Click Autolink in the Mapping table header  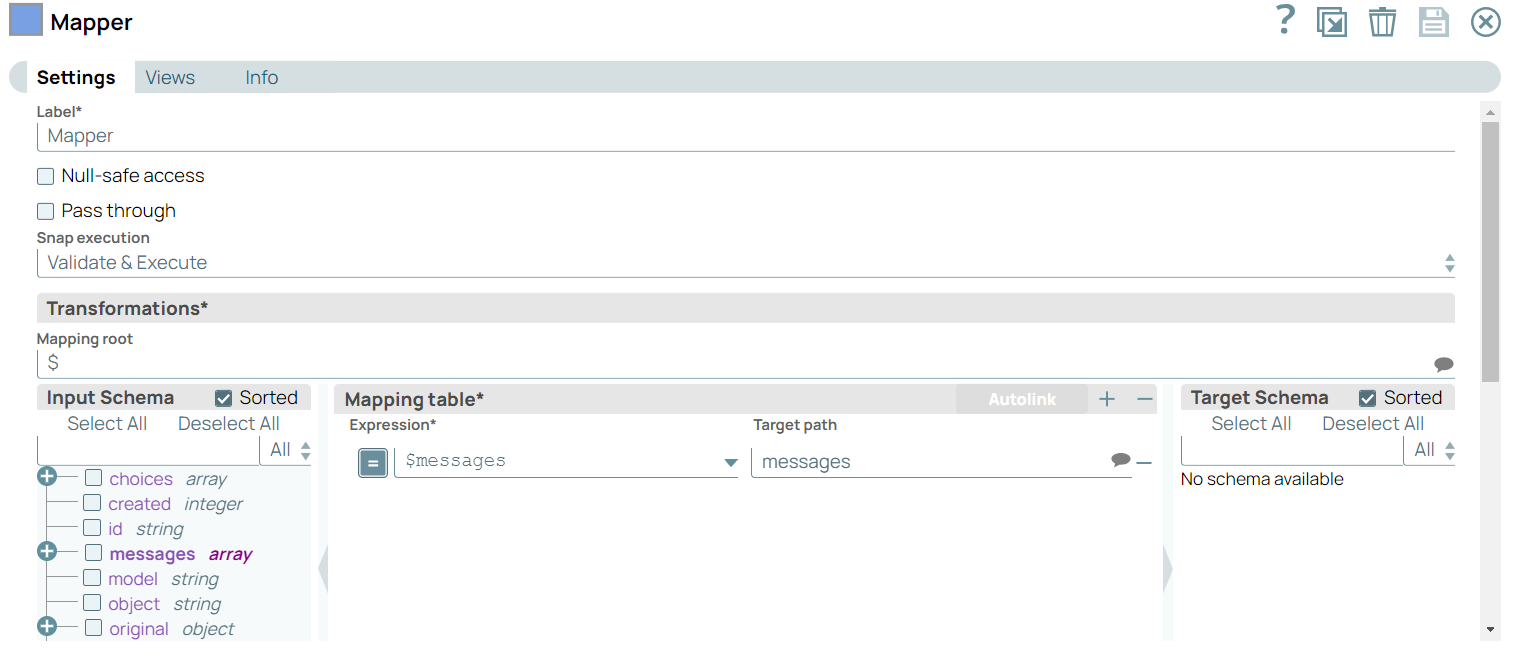click(1021, 398)
